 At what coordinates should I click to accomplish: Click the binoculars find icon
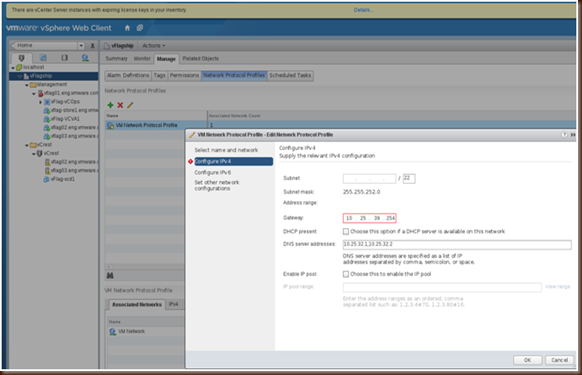point(110,275)
